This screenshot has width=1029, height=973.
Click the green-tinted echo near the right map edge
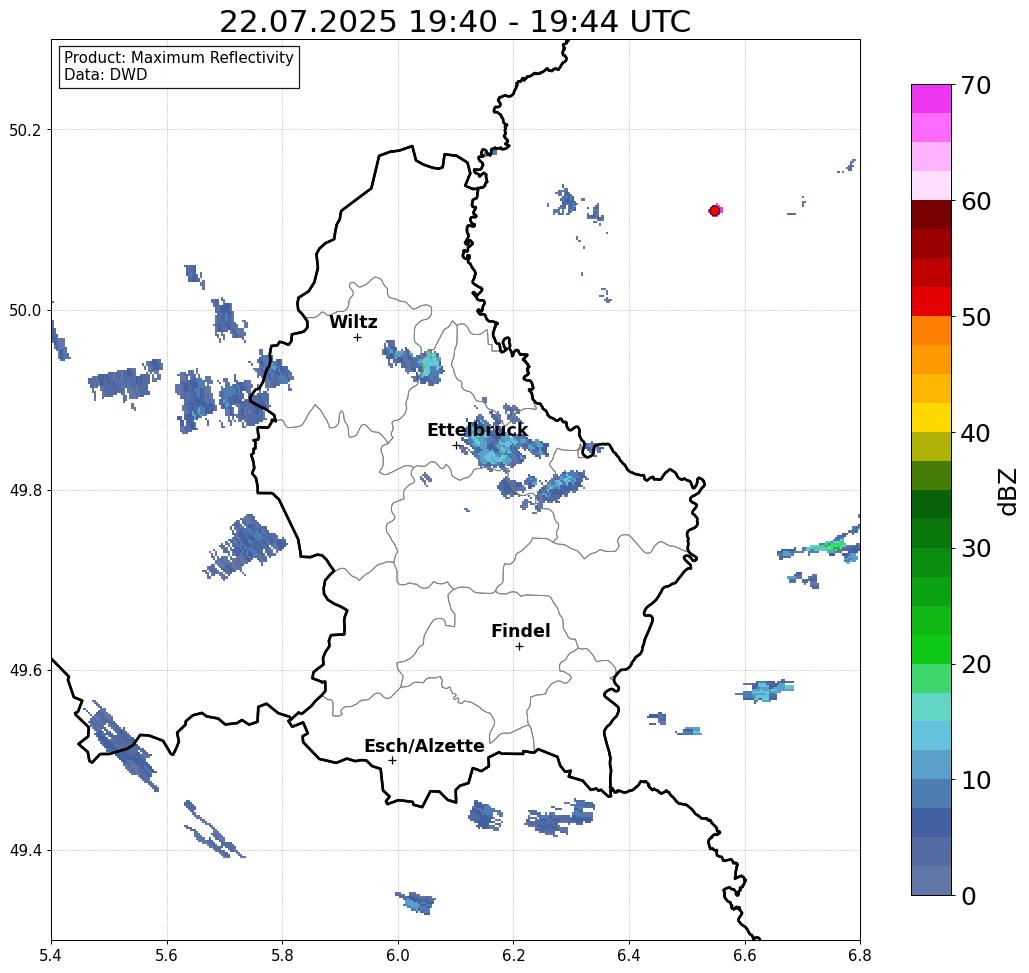828,547
